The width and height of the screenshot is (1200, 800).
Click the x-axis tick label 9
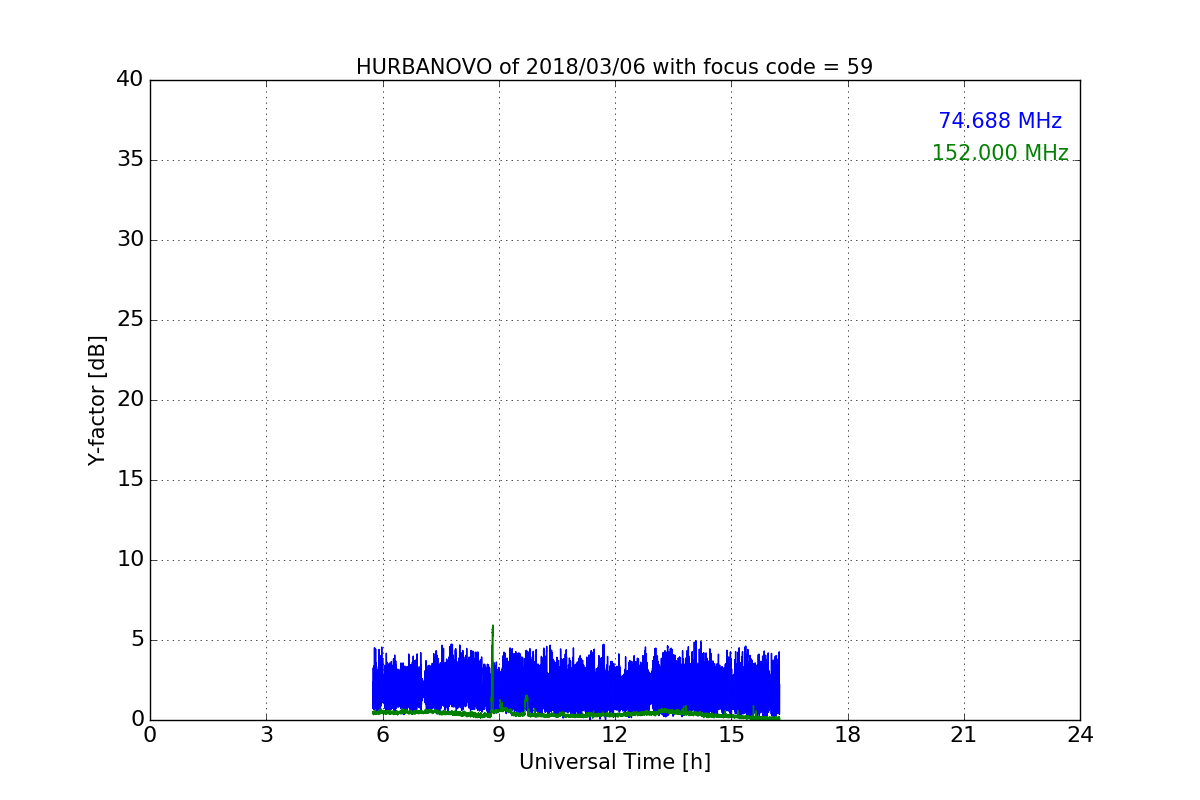point(499,735)
